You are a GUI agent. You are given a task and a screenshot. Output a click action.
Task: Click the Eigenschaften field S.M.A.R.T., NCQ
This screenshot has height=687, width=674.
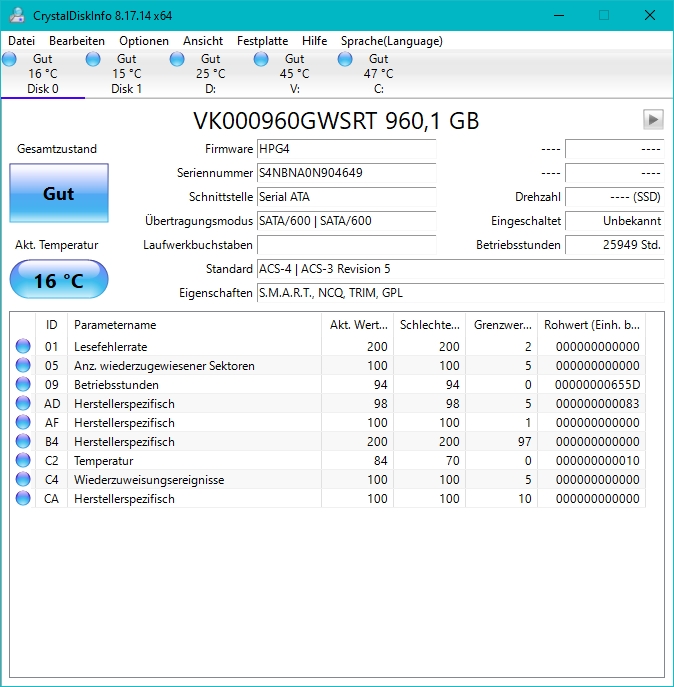click(x=461, y=293)
